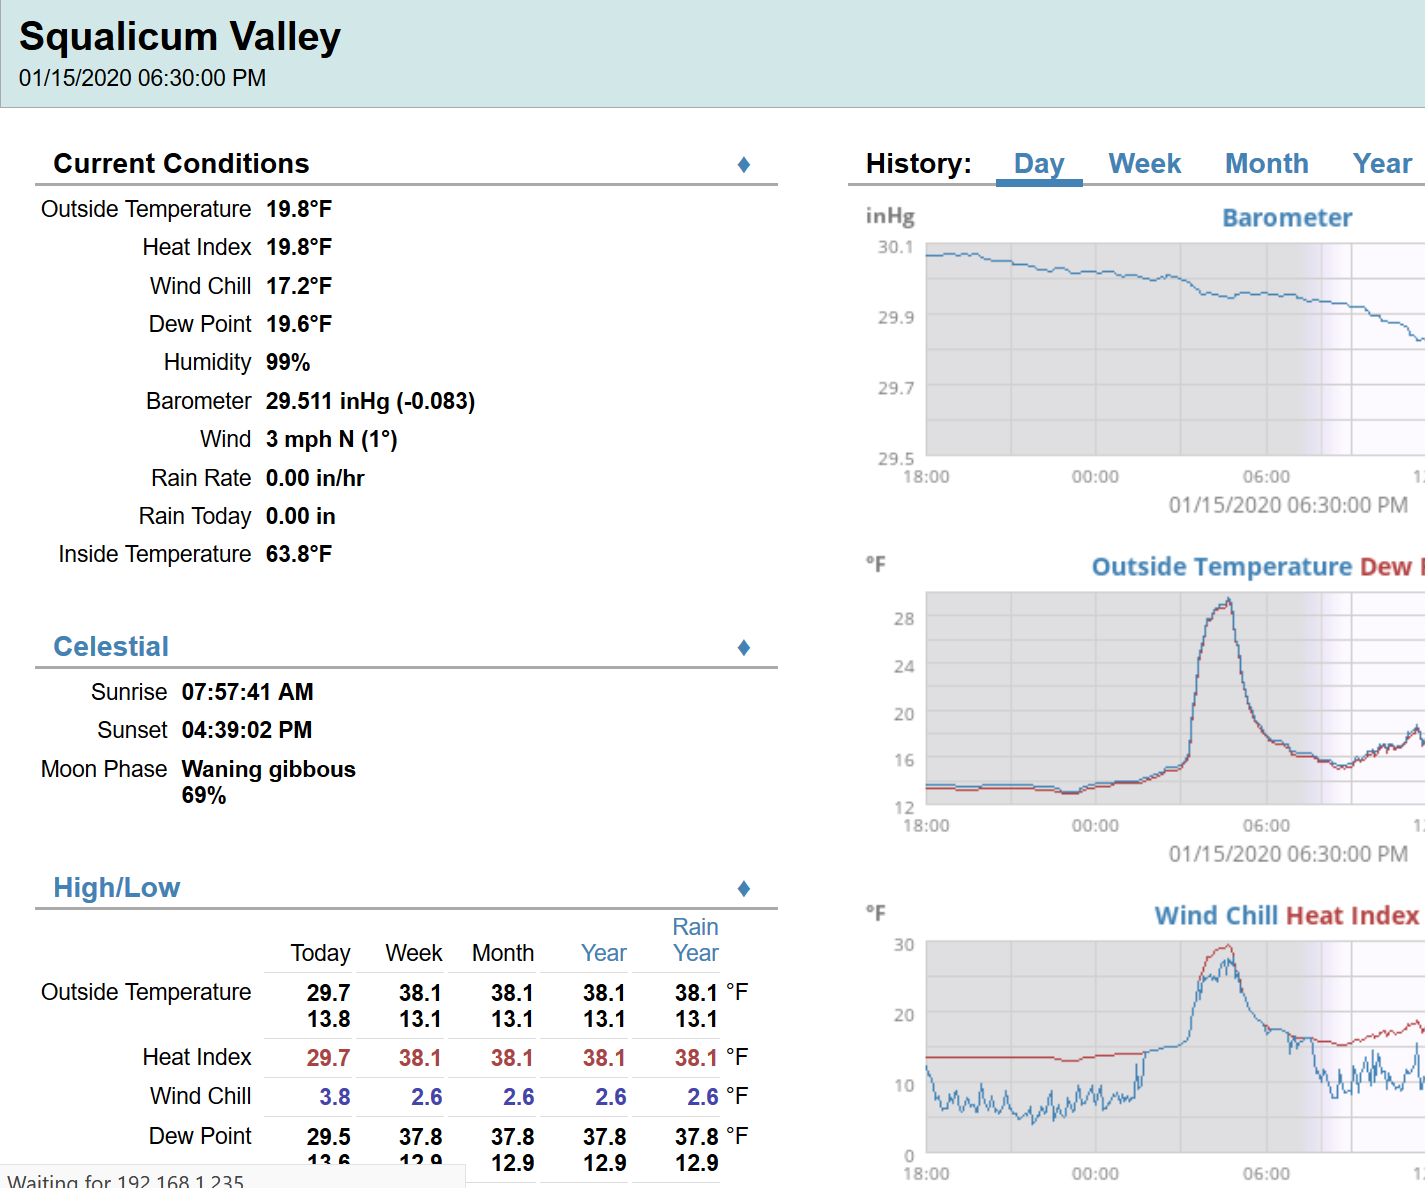Click the Outside Temperature chart legend label
Image resolution: width=1425 pixels, height=1188 pixels.
coord(1222,565)
